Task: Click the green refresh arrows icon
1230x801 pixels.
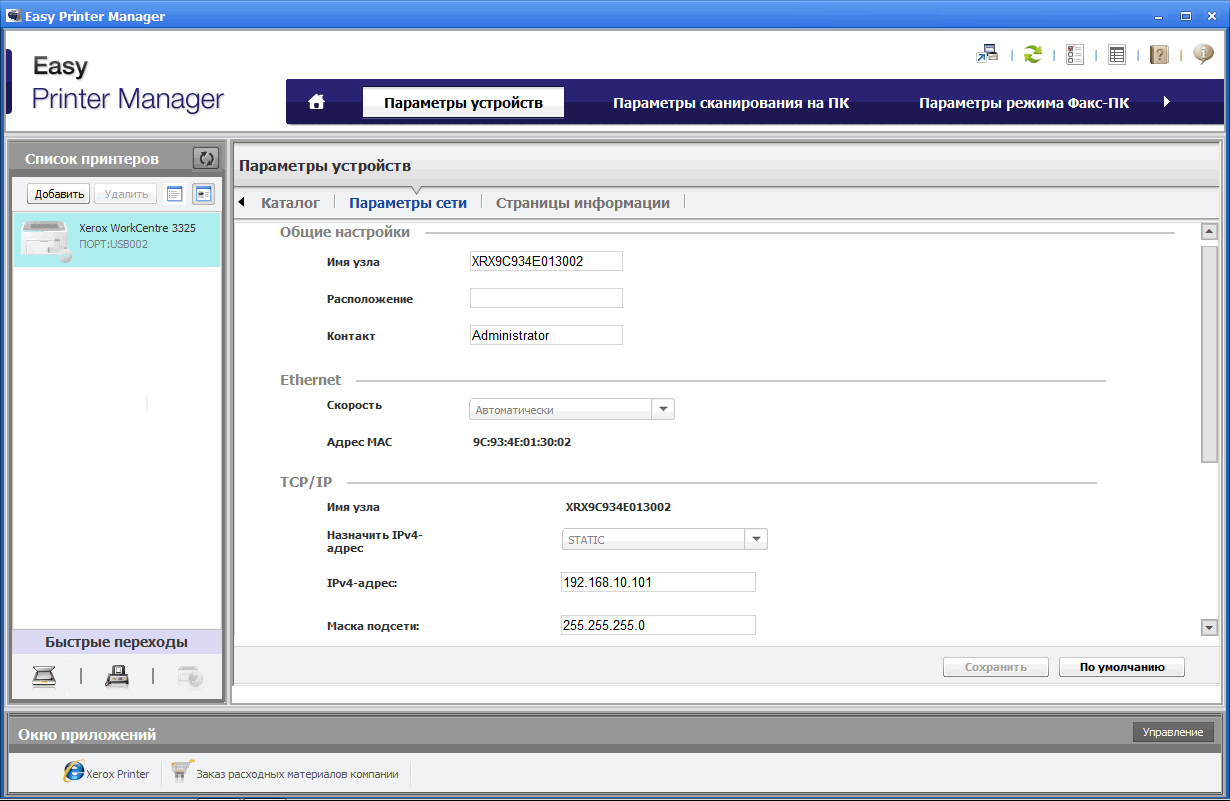Action: coord(1033,54)
